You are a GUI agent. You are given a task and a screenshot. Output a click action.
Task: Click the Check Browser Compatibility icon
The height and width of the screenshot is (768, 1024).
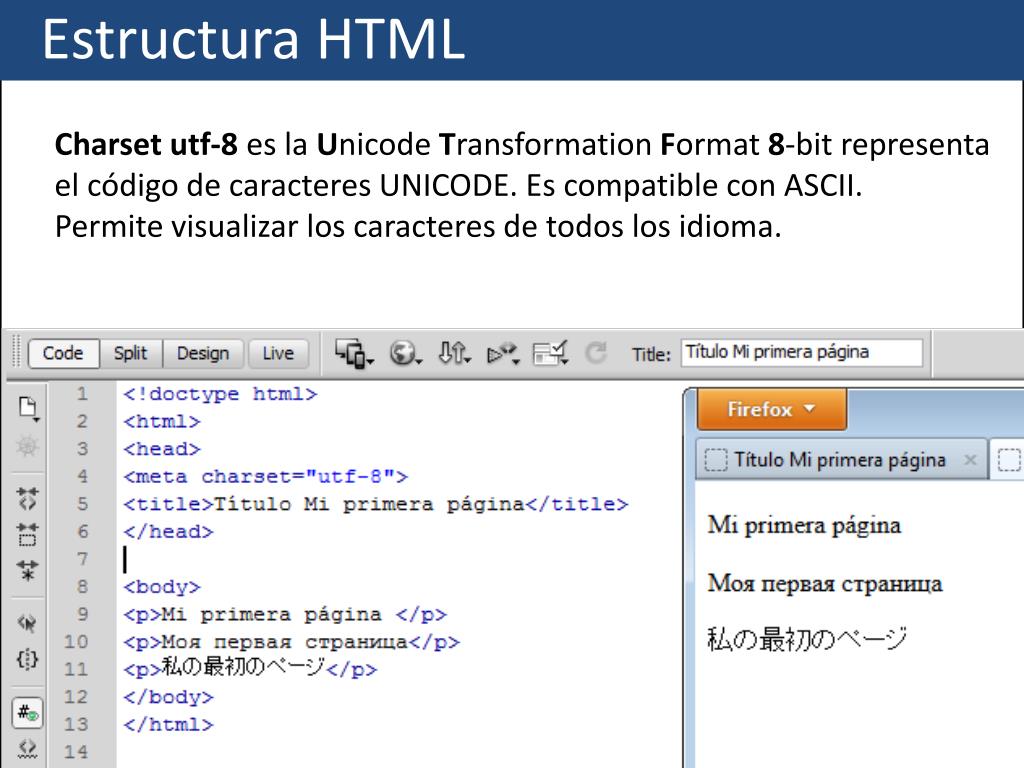[550, 353]
